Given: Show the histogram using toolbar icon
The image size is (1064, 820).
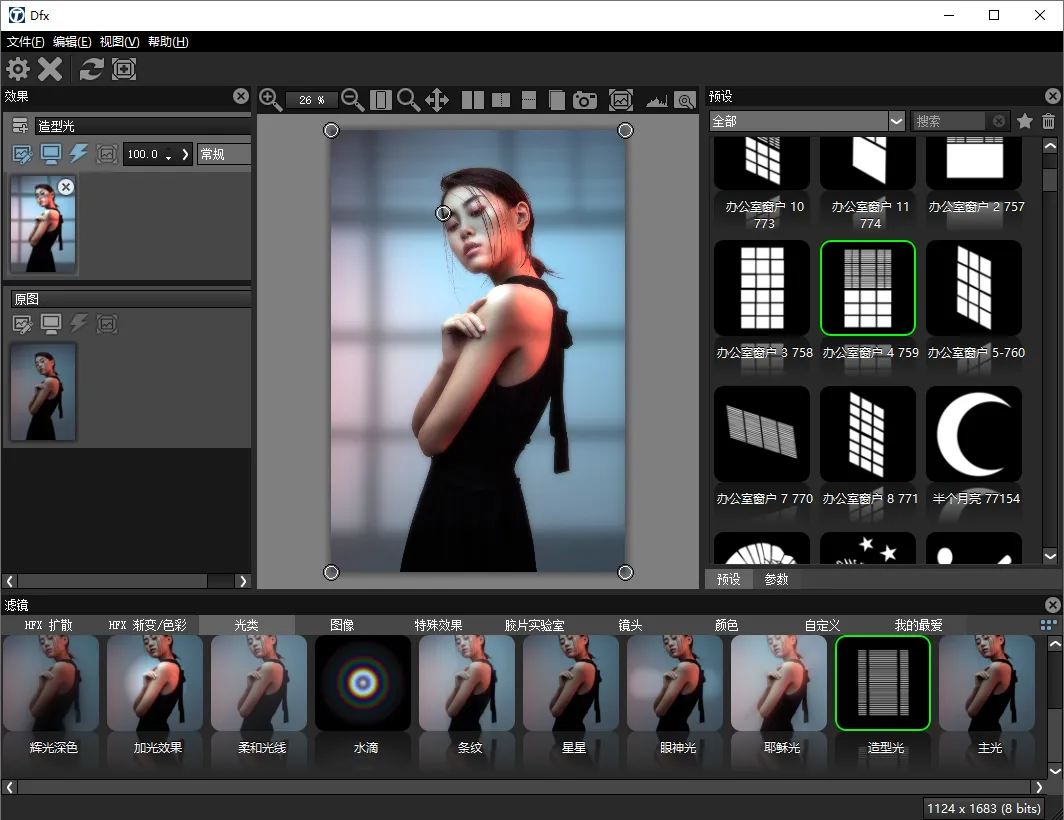Looking at the screenshot, I should [x=656, y=100].
